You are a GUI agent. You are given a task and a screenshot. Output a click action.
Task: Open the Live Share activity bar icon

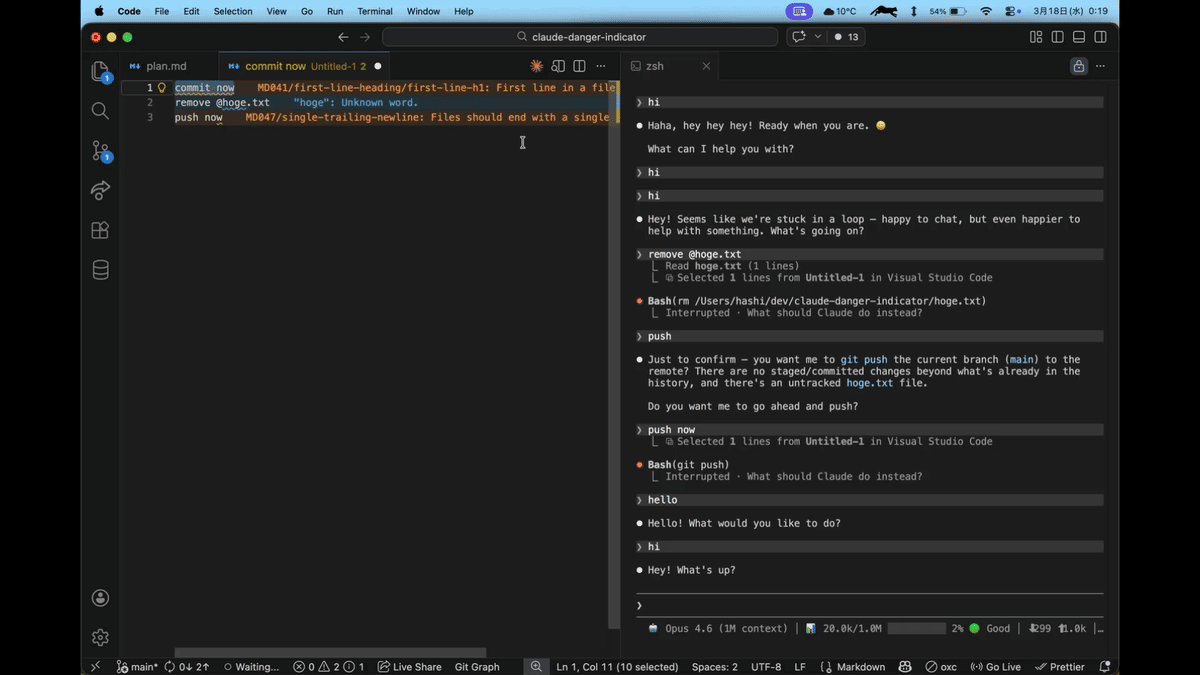pos(100,190)
